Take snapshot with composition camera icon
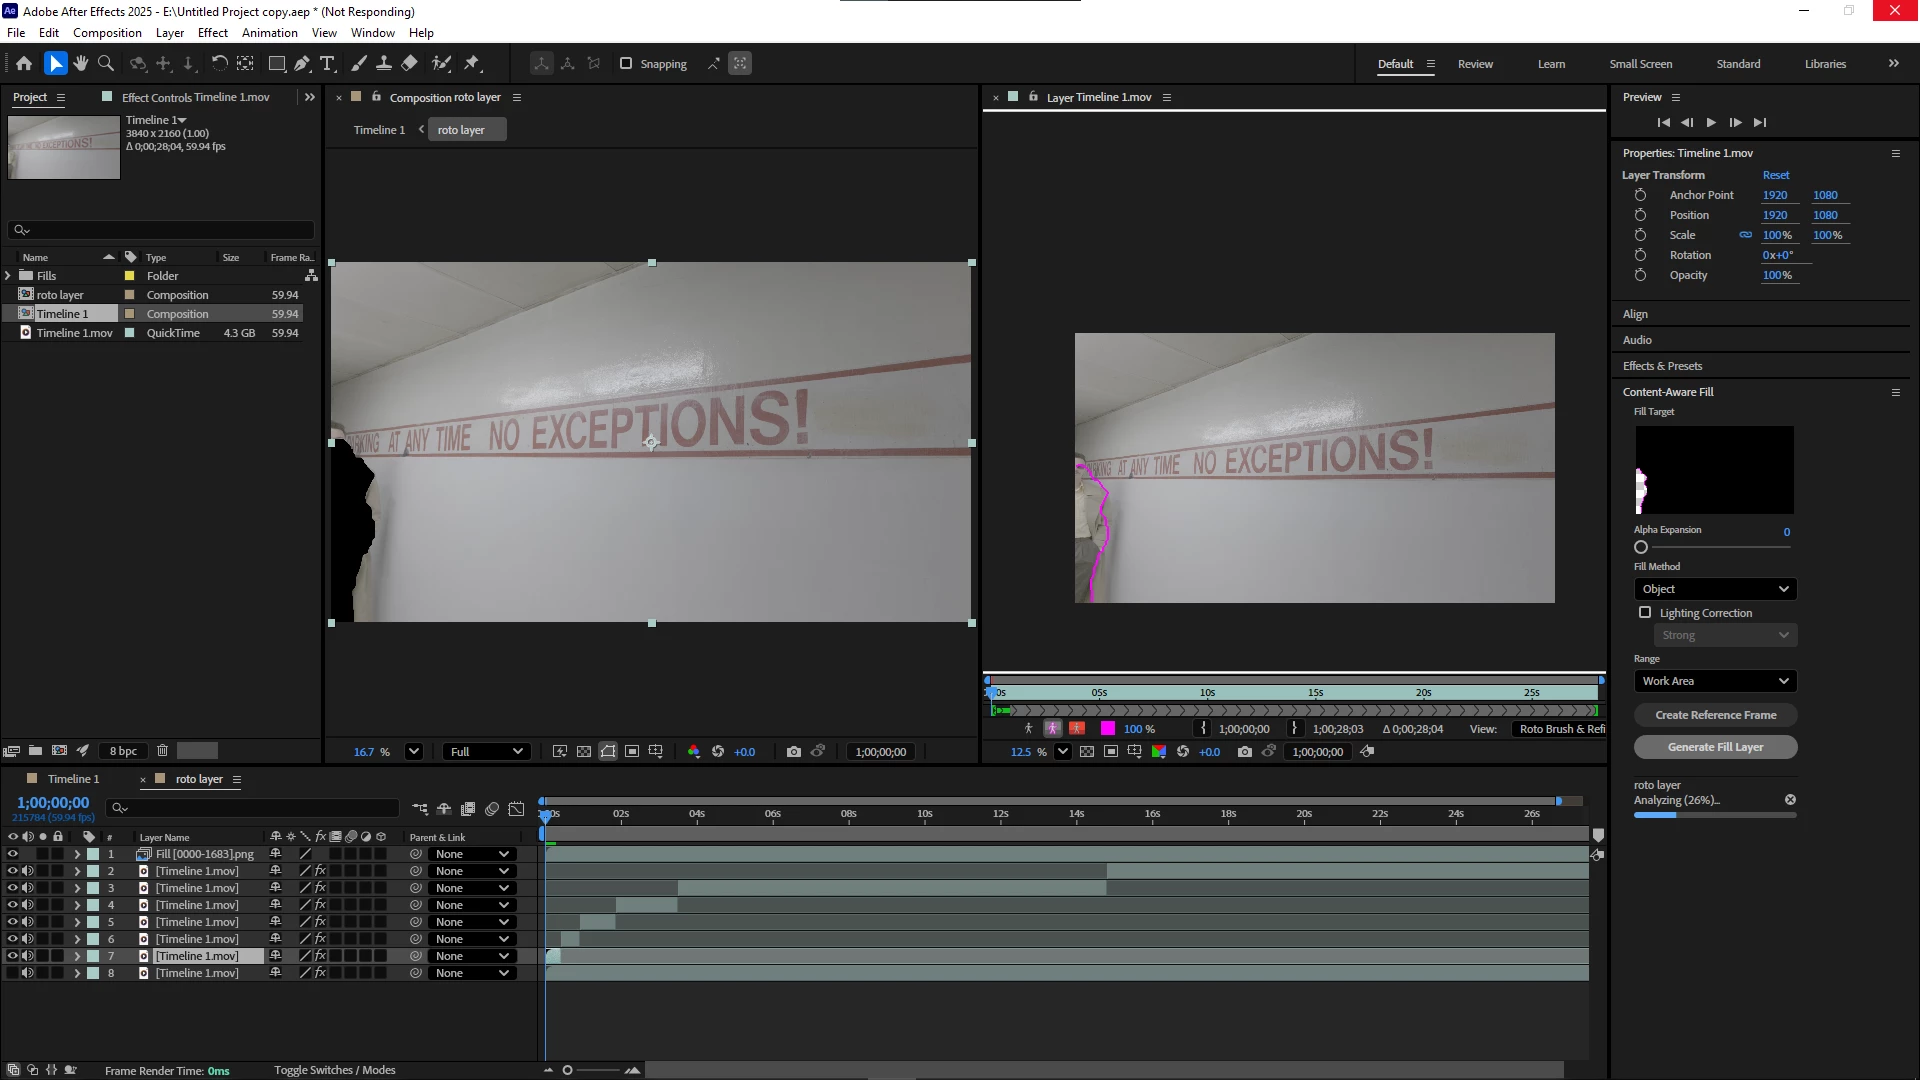The width and height of the screenshot is (1920, 1080). 793,752
